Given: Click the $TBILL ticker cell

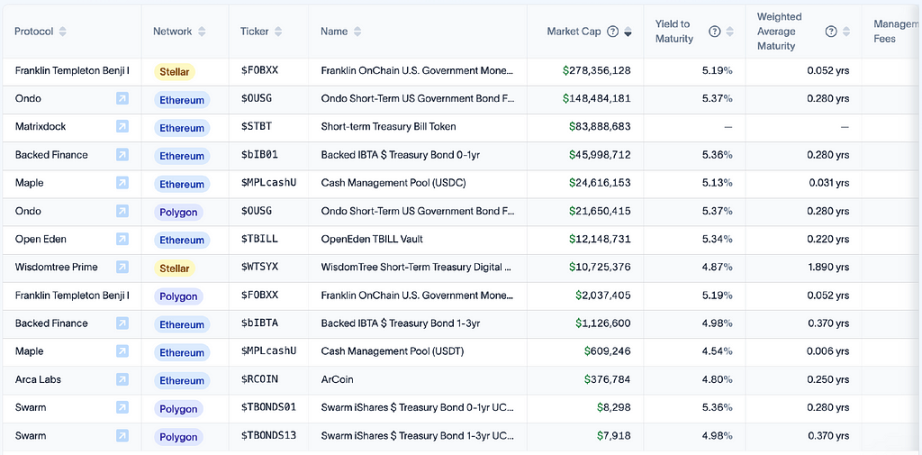Looking at the screenshot, I should (259, 239).
